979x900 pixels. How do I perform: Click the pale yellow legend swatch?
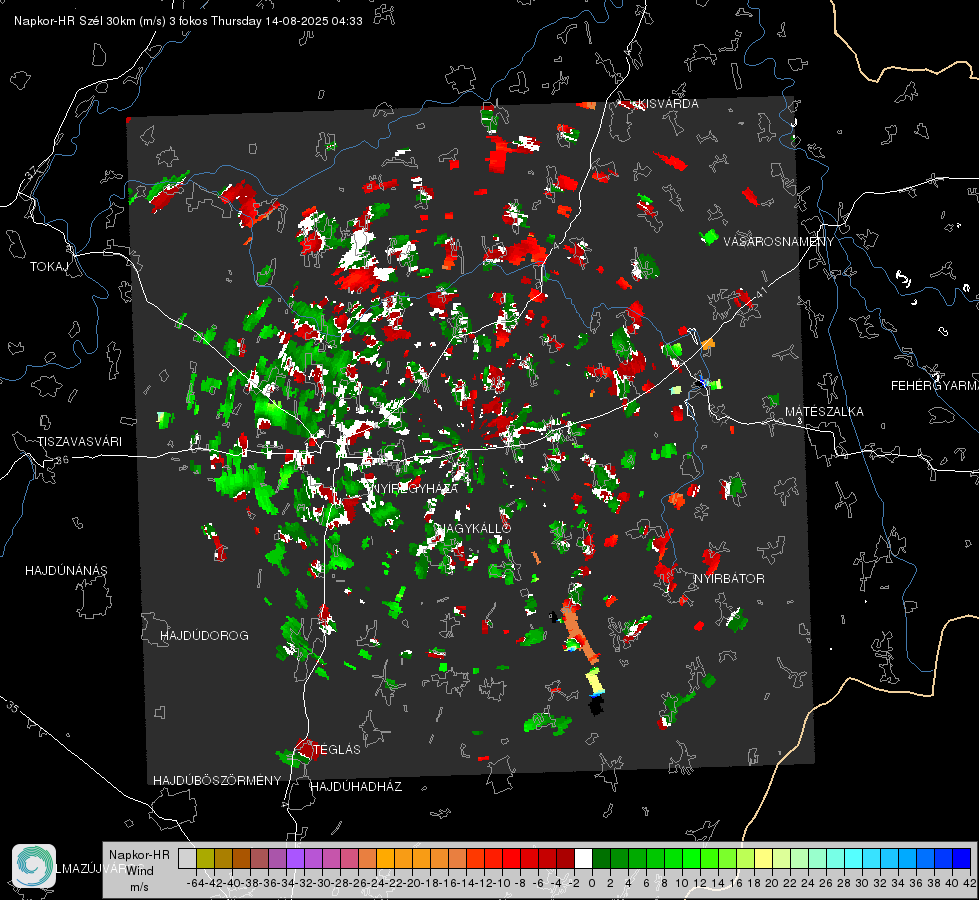click(x=763, y=858)
